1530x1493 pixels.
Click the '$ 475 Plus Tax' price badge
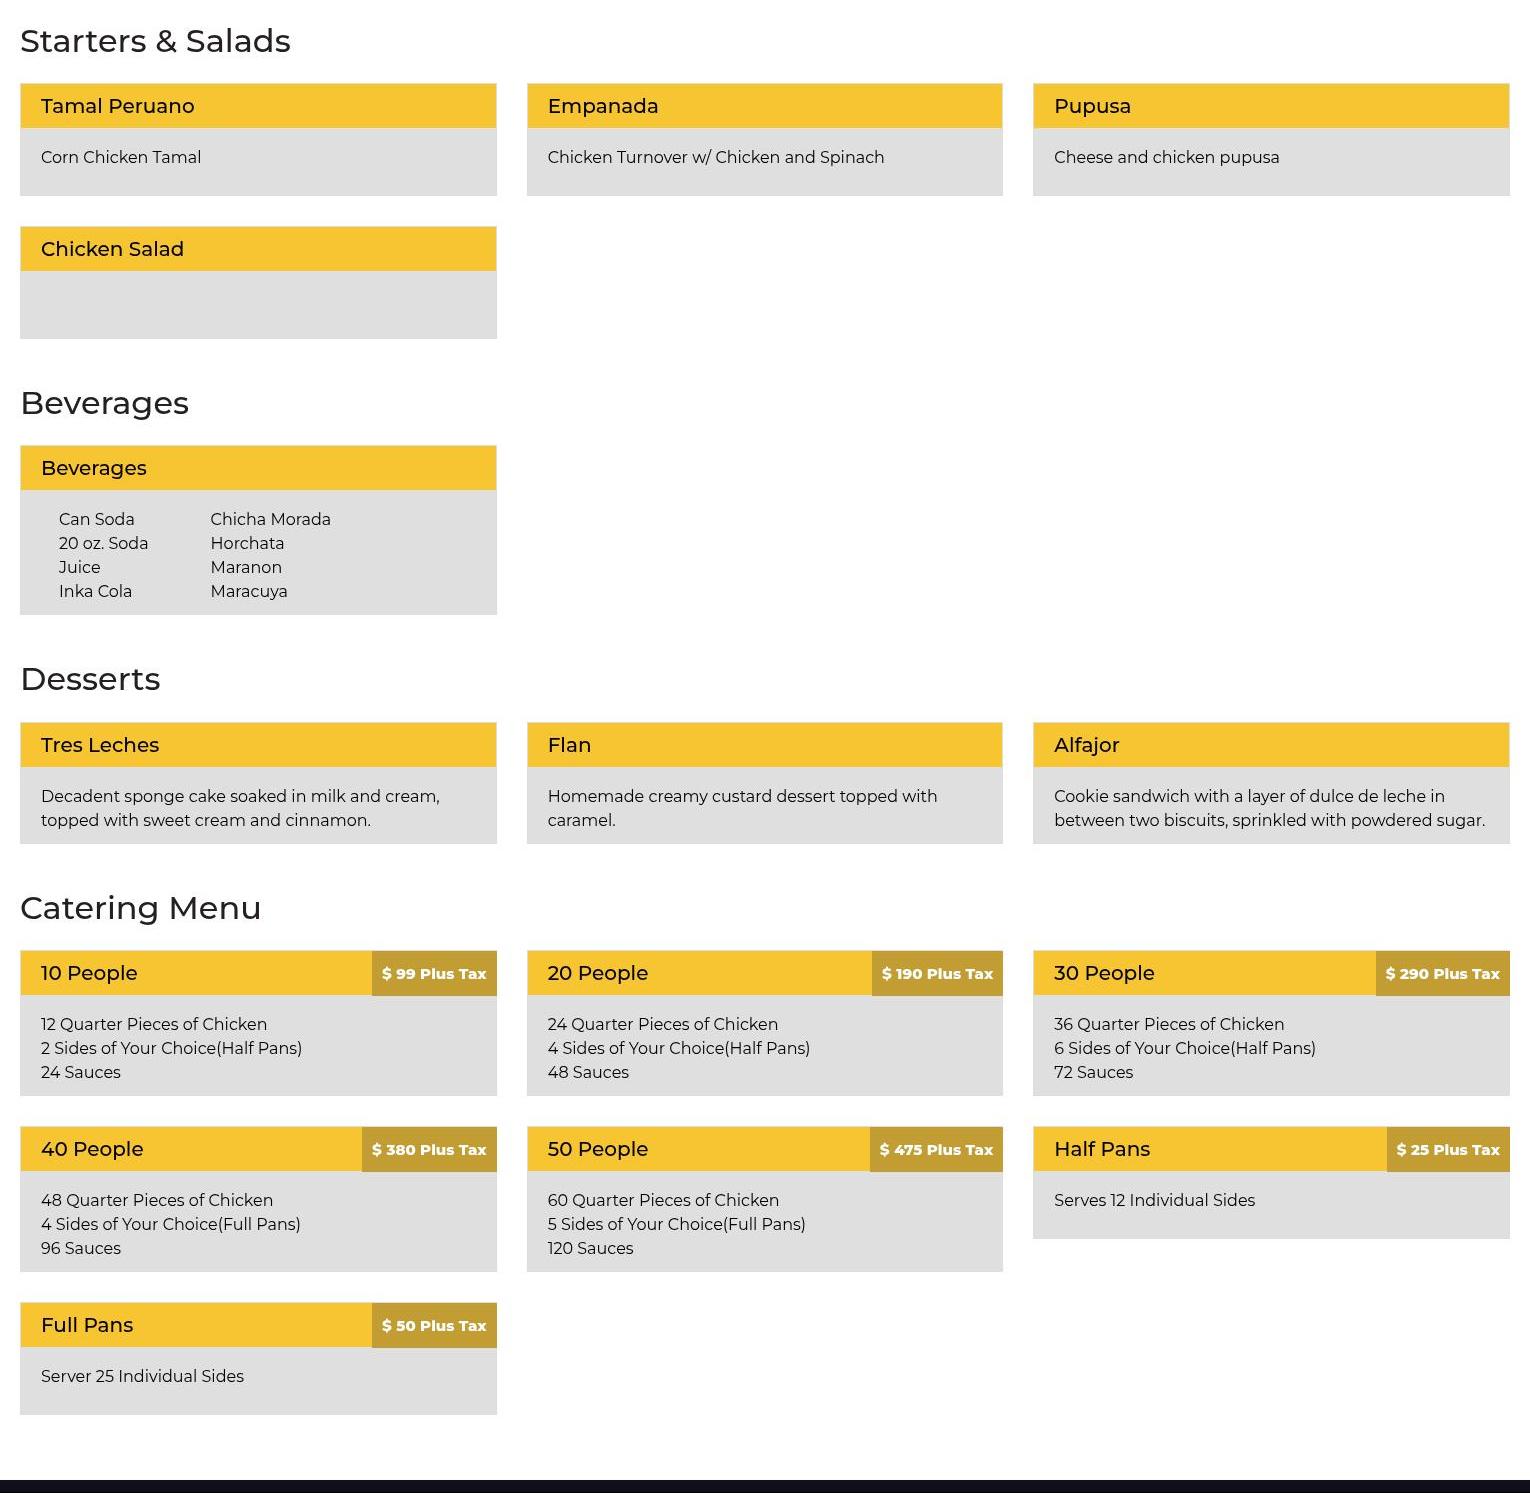936,1149
